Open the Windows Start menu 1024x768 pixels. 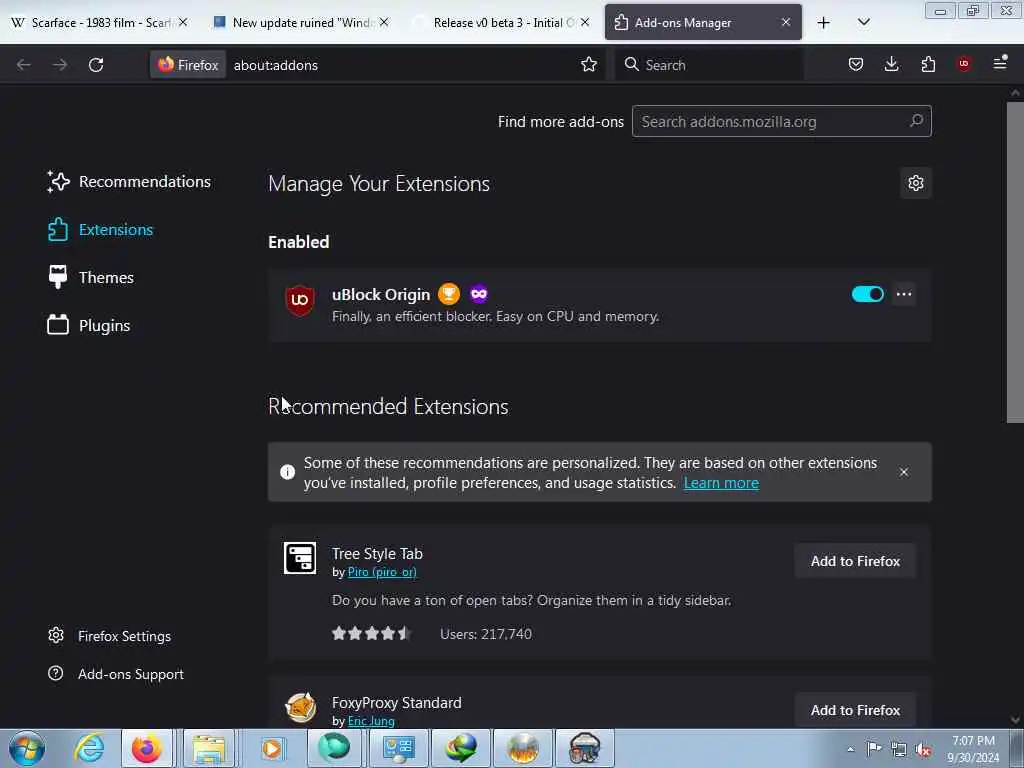click(27, 748)
